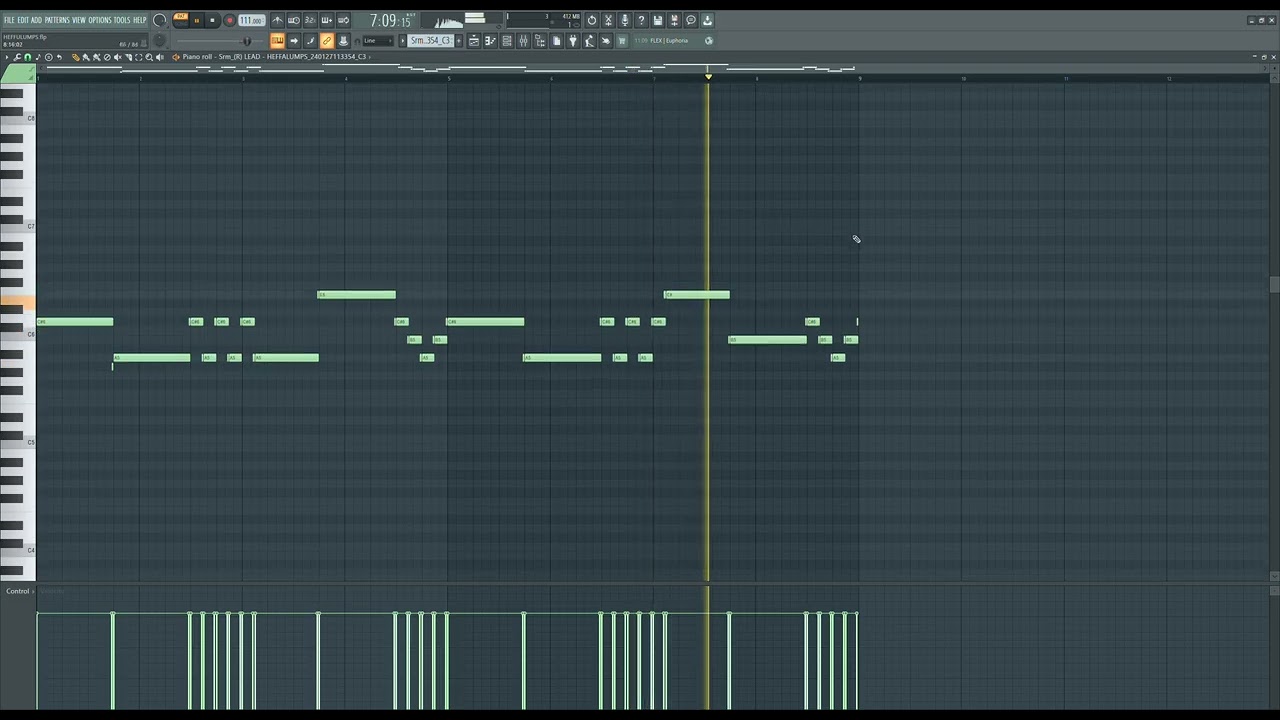Select the piano roll Select tool

click(138, 57)
